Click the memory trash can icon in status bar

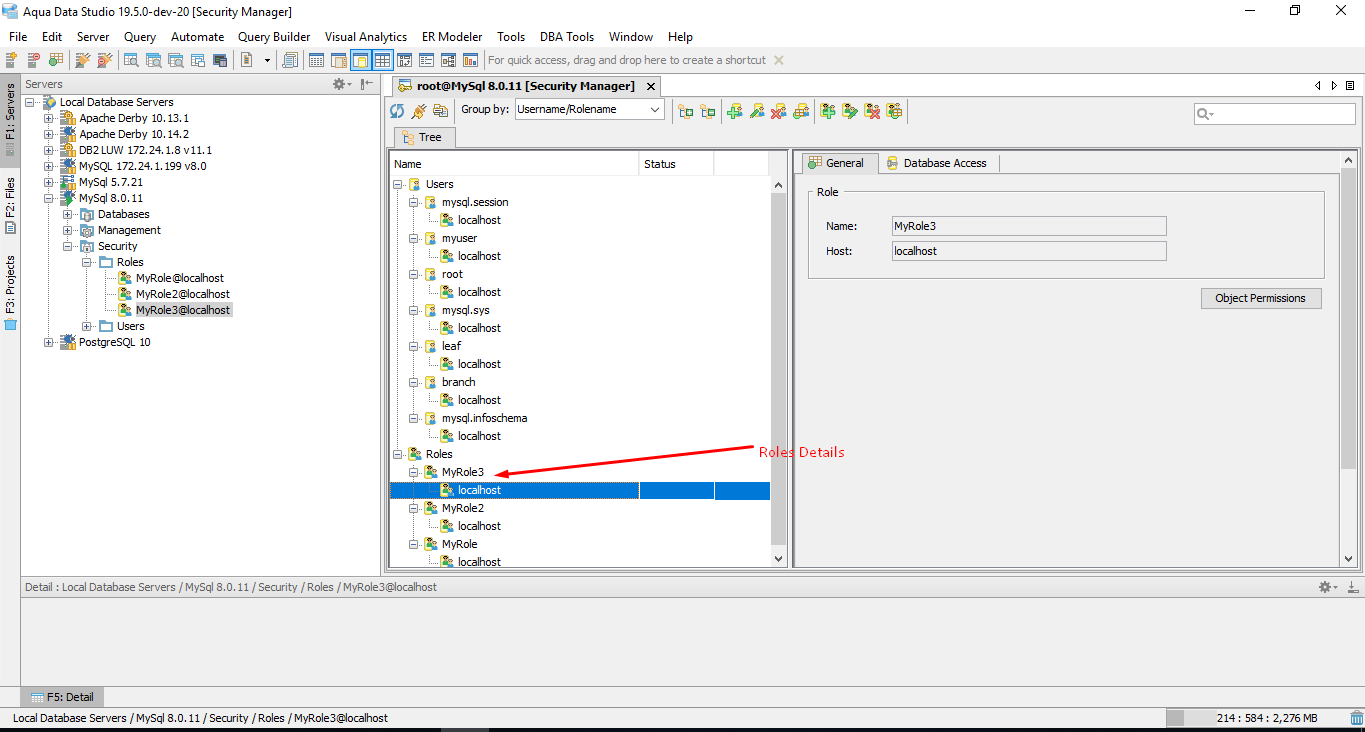click(1356, 718)
